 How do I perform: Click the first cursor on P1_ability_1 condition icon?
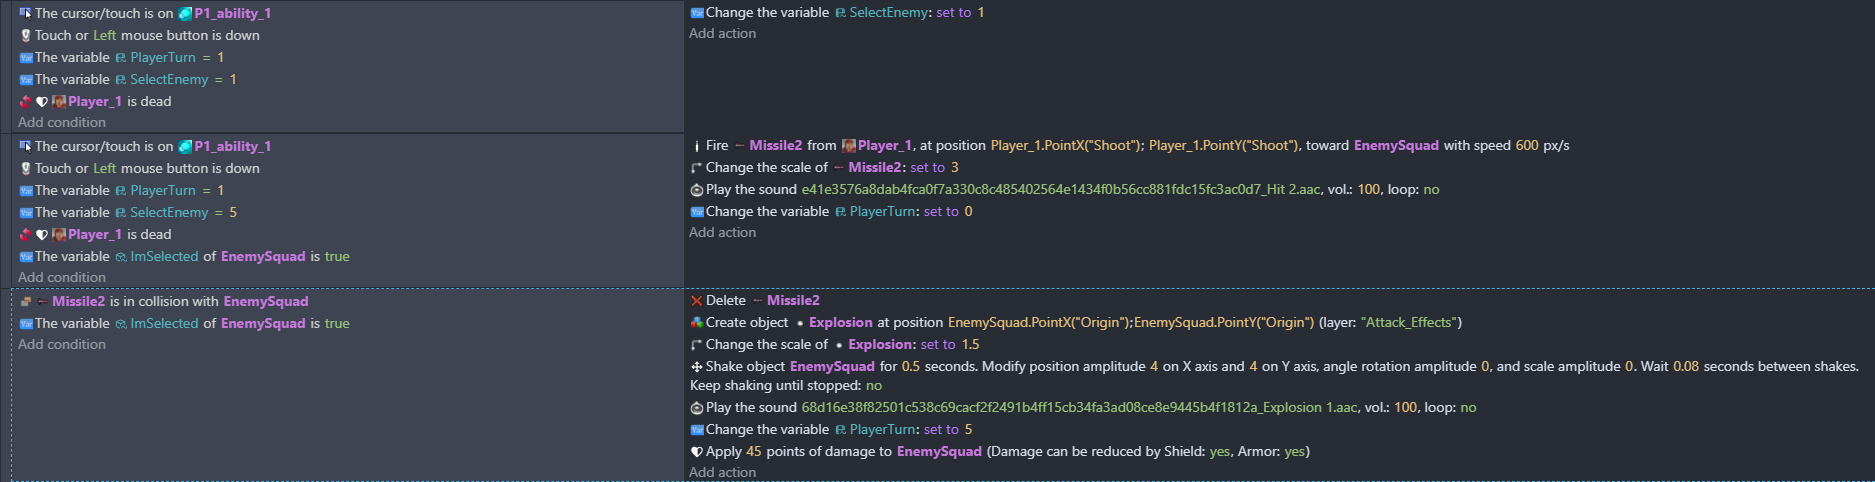coord(26,14)
